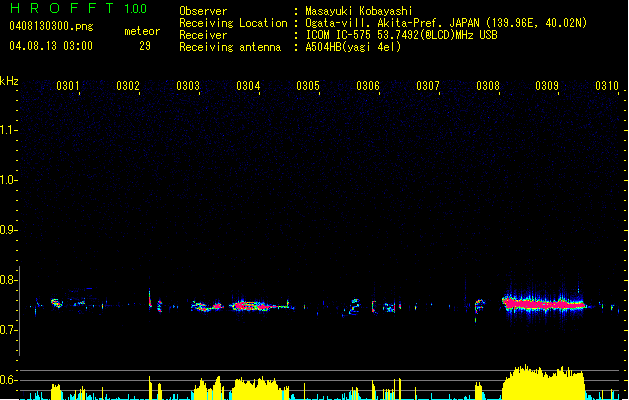Click the magenta meteor echo near 0304

coord(253,306)
